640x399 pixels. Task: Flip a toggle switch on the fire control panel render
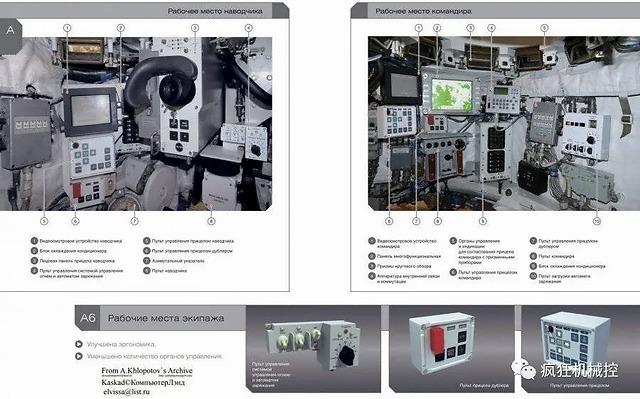pos(300,337)
